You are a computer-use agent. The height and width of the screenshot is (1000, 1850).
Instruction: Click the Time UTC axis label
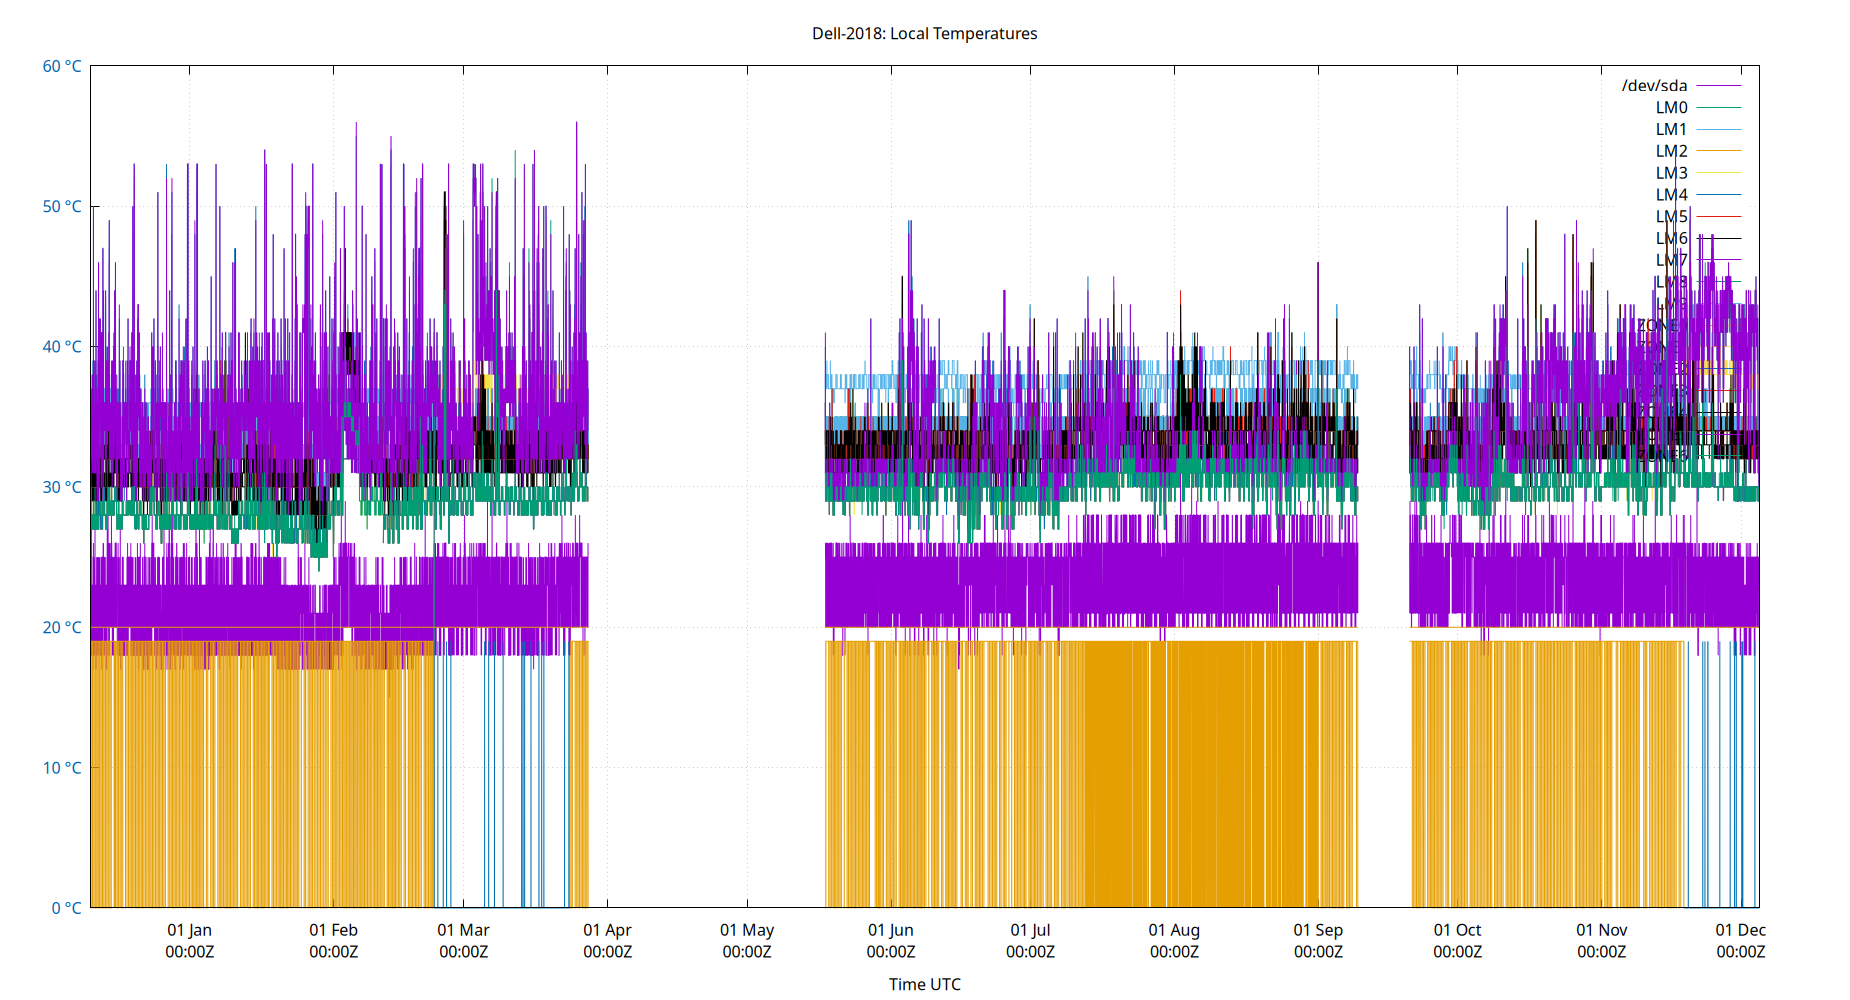[x=923, y=984]
